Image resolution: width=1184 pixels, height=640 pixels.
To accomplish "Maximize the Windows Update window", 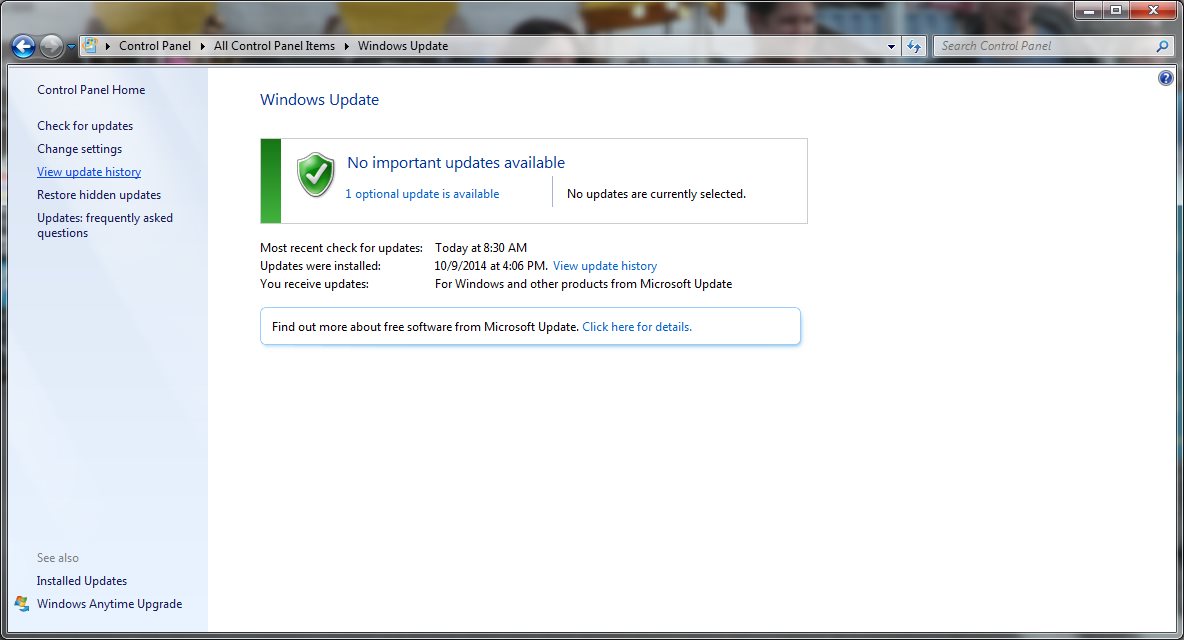I will pos(1116,11).
